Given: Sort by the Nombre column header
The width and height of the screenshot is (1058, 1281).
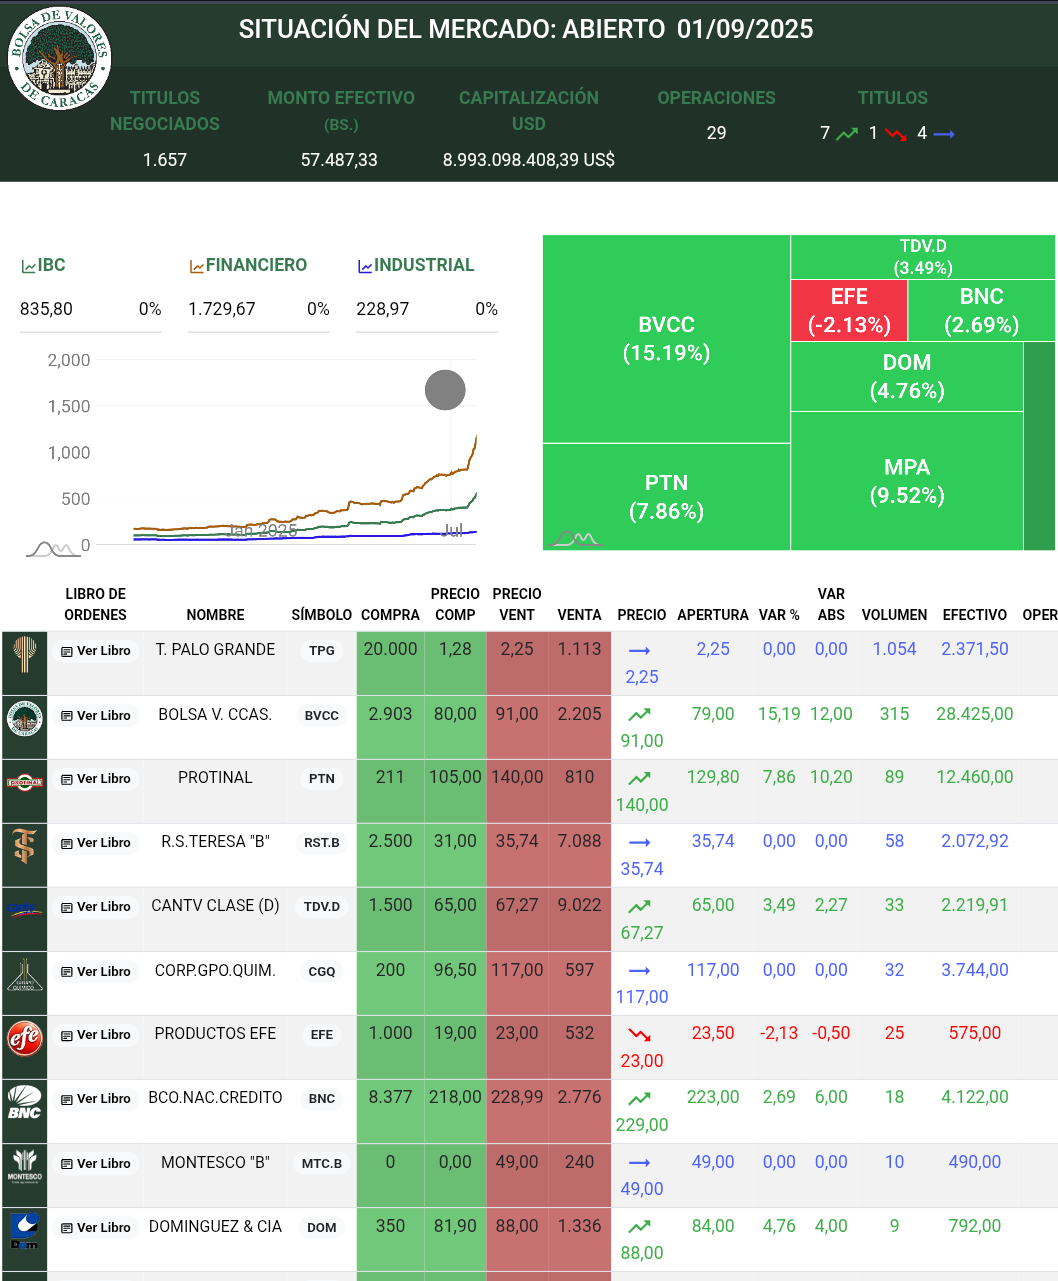Looking at the screenshot, I should pyautogui.click(x=215, y=615).
